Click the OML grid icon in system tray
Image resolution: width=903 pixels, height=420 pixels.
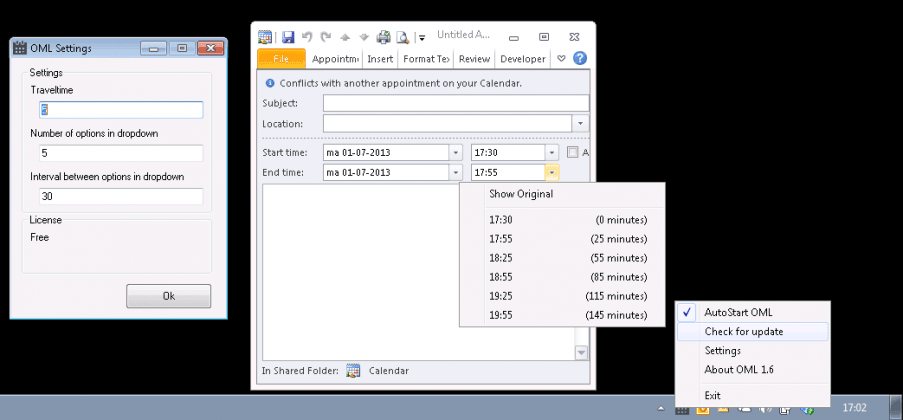pyautogui.click(x=682, y=410)
